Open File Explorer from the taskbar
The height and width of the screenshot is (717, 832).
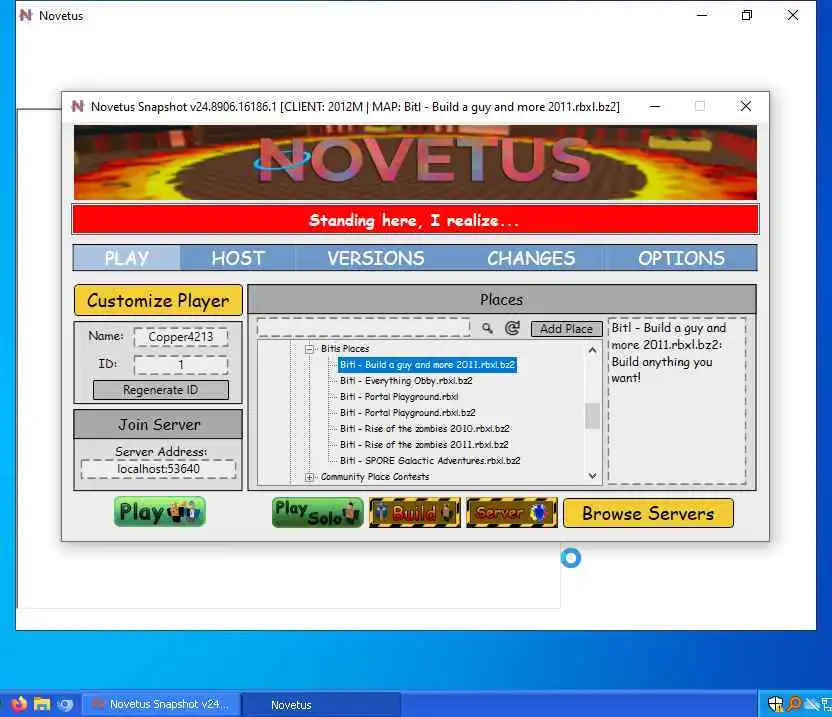[x=42, y=704]
